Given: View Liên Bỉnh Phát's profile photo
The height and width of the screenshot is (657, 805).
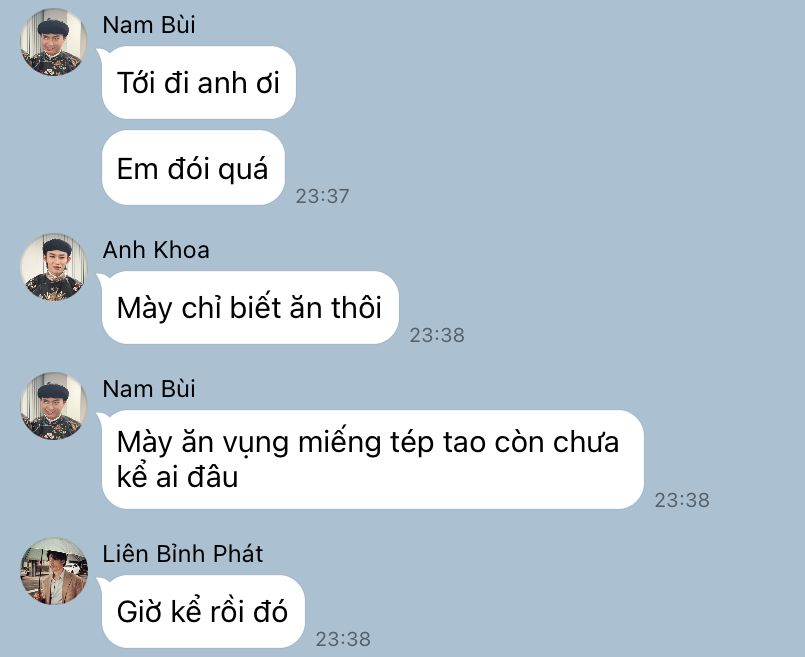Looking at the screenshot, I should click(x=54, y=571).
